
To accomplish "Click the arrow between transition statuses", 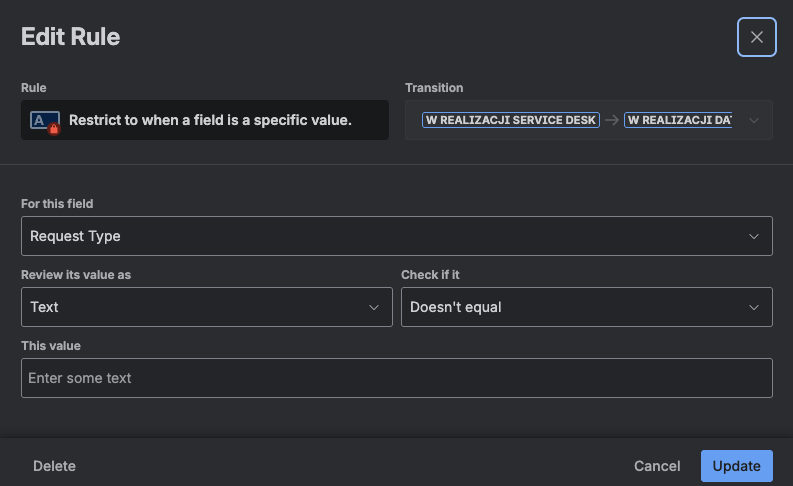I will coord(611,120).
